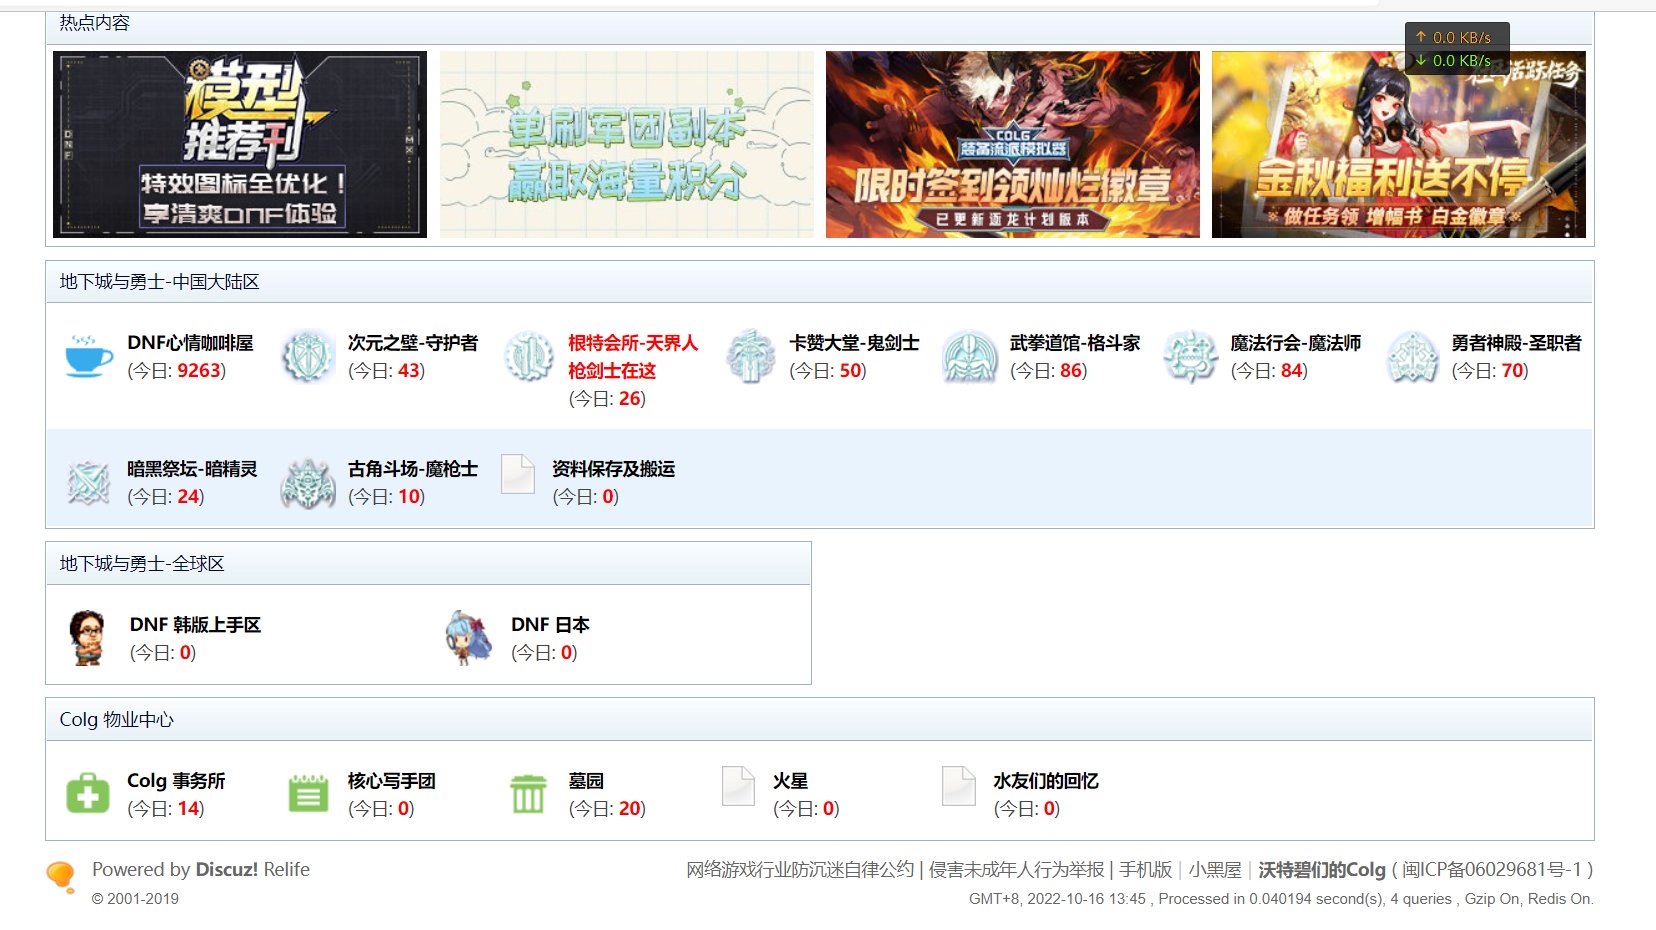Click the 根特会所-天界人 forum emblem icon
Image resolution: width=1656 pixels, height=930 pixels.
tap(529, 357)
